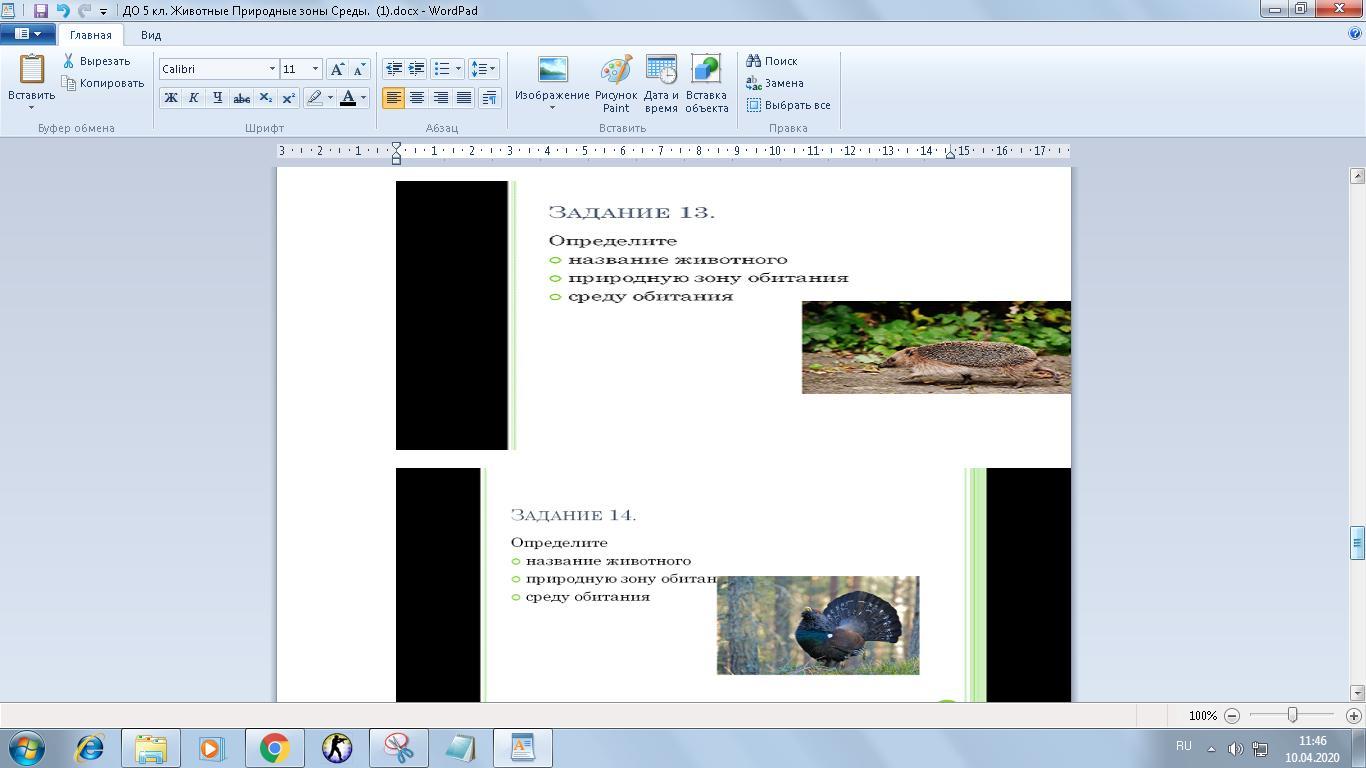Click the Замена replace button
The image size is (1366, 768).
pyautogui.click(x=775, y=83)
